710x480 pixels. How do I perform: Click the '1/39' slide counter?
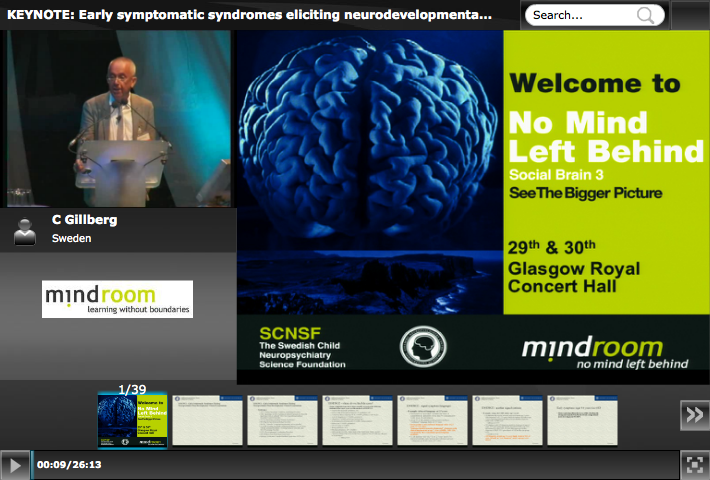coord(132,389)
